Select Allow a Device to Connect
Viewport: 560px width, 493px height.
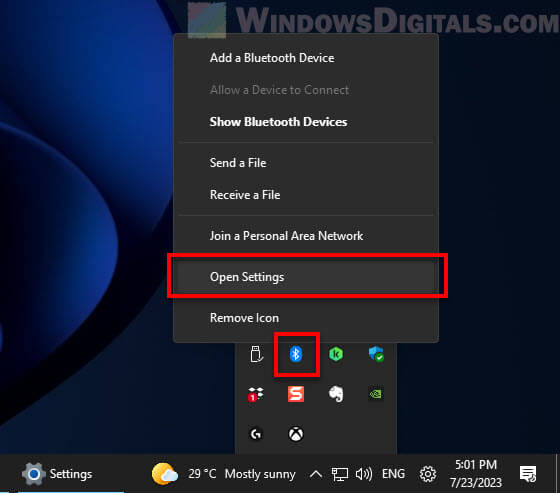tap(306, 90)
